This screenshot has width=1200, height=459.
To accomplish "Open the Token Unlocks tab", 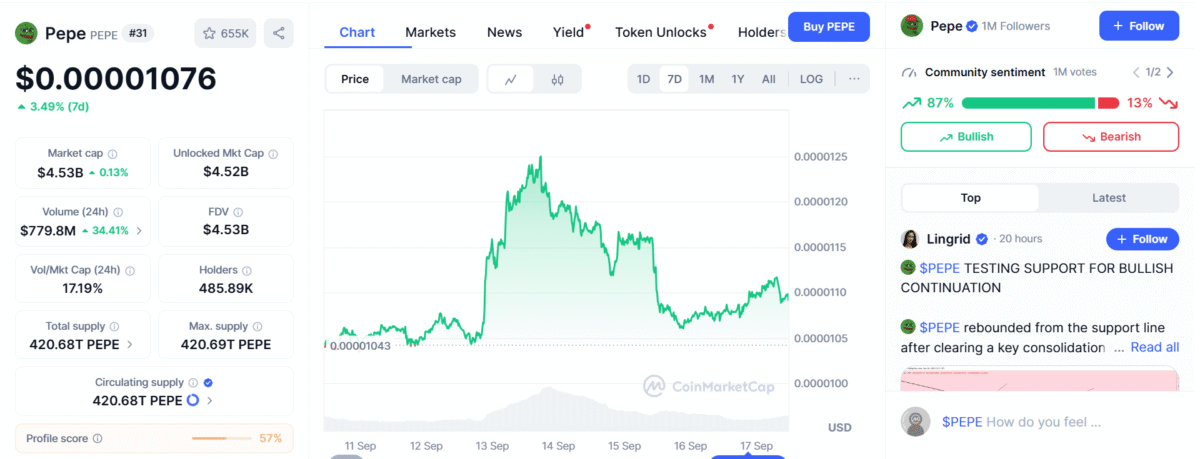I will tap(661, 32).
